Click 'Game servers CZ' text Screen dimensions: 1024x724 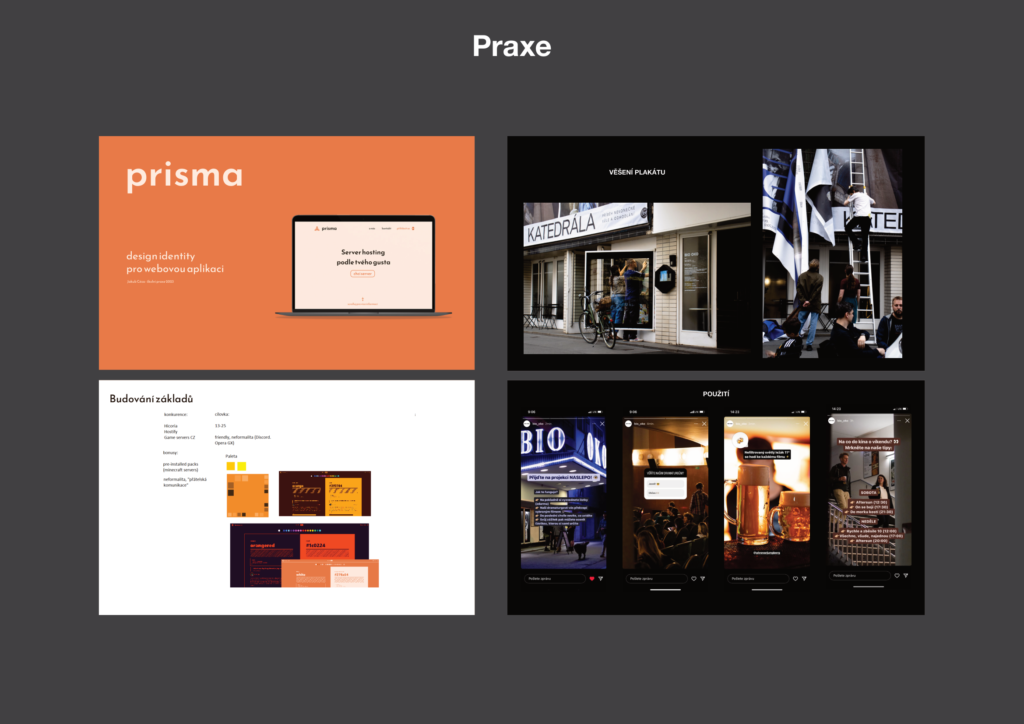180,437
